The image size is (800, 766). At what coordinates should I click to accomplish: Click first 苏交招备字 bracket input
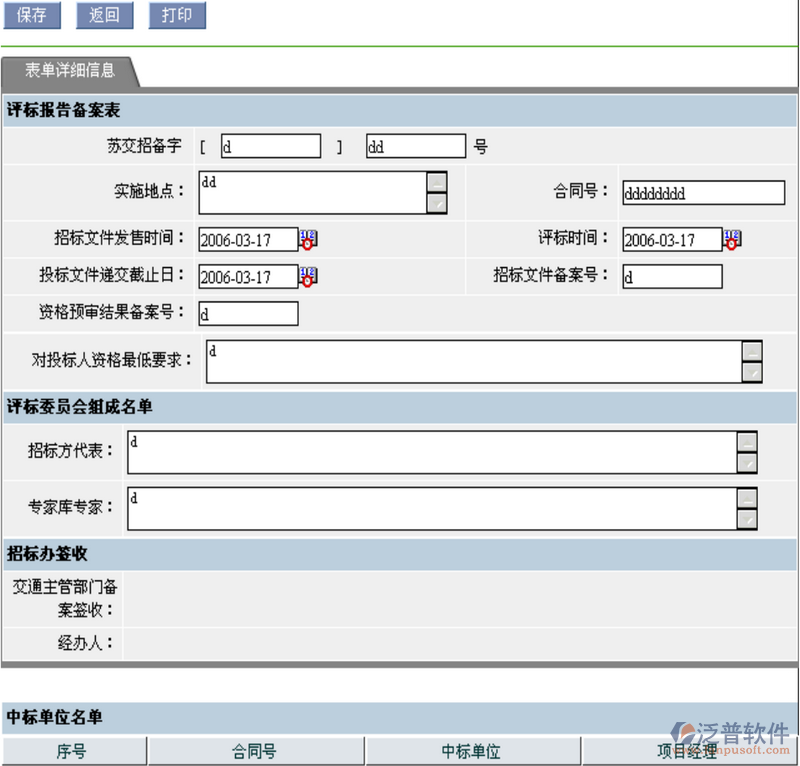click(x=270, y=147)
